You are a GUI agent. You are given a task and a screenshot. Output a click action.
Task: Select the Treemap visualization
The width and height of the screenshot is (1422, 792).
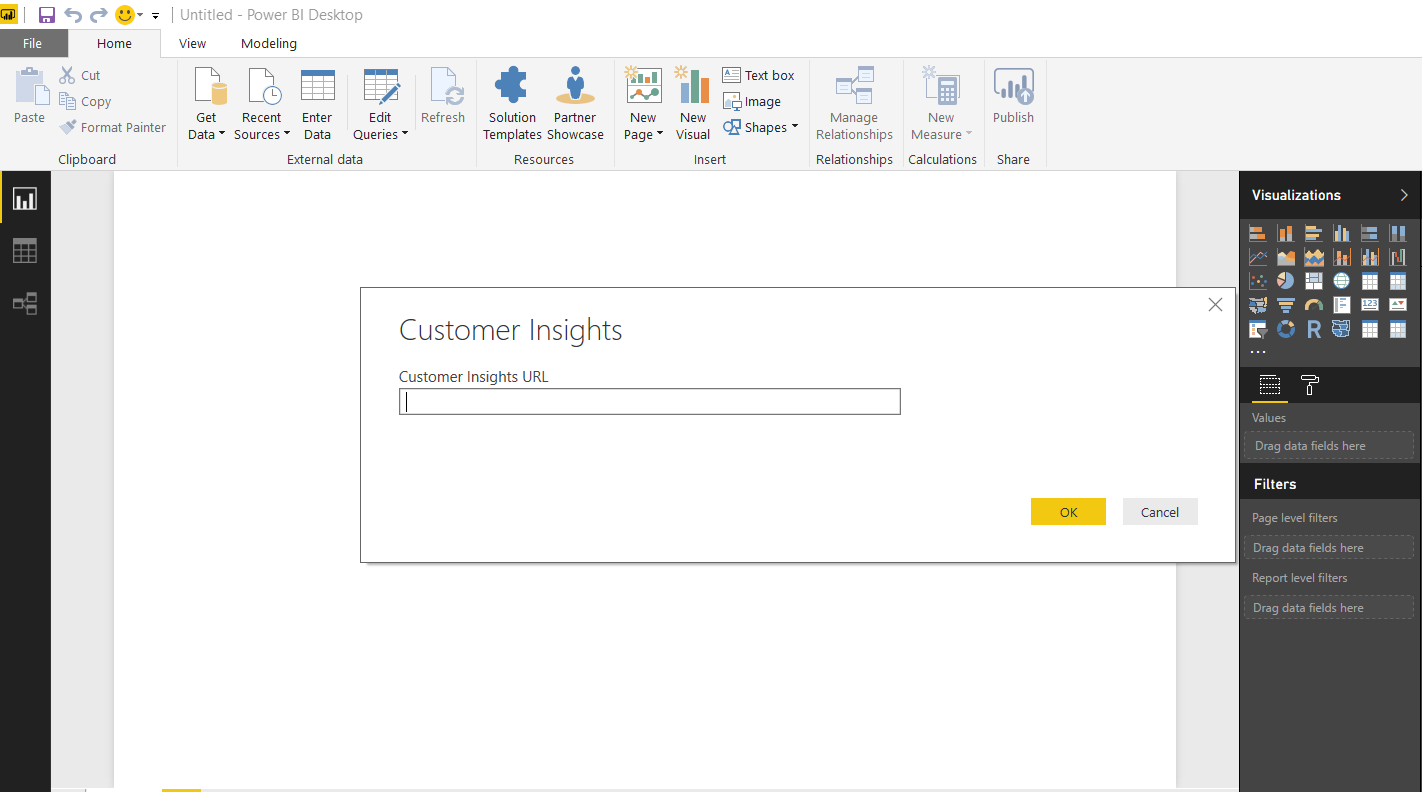(1313, 280)
